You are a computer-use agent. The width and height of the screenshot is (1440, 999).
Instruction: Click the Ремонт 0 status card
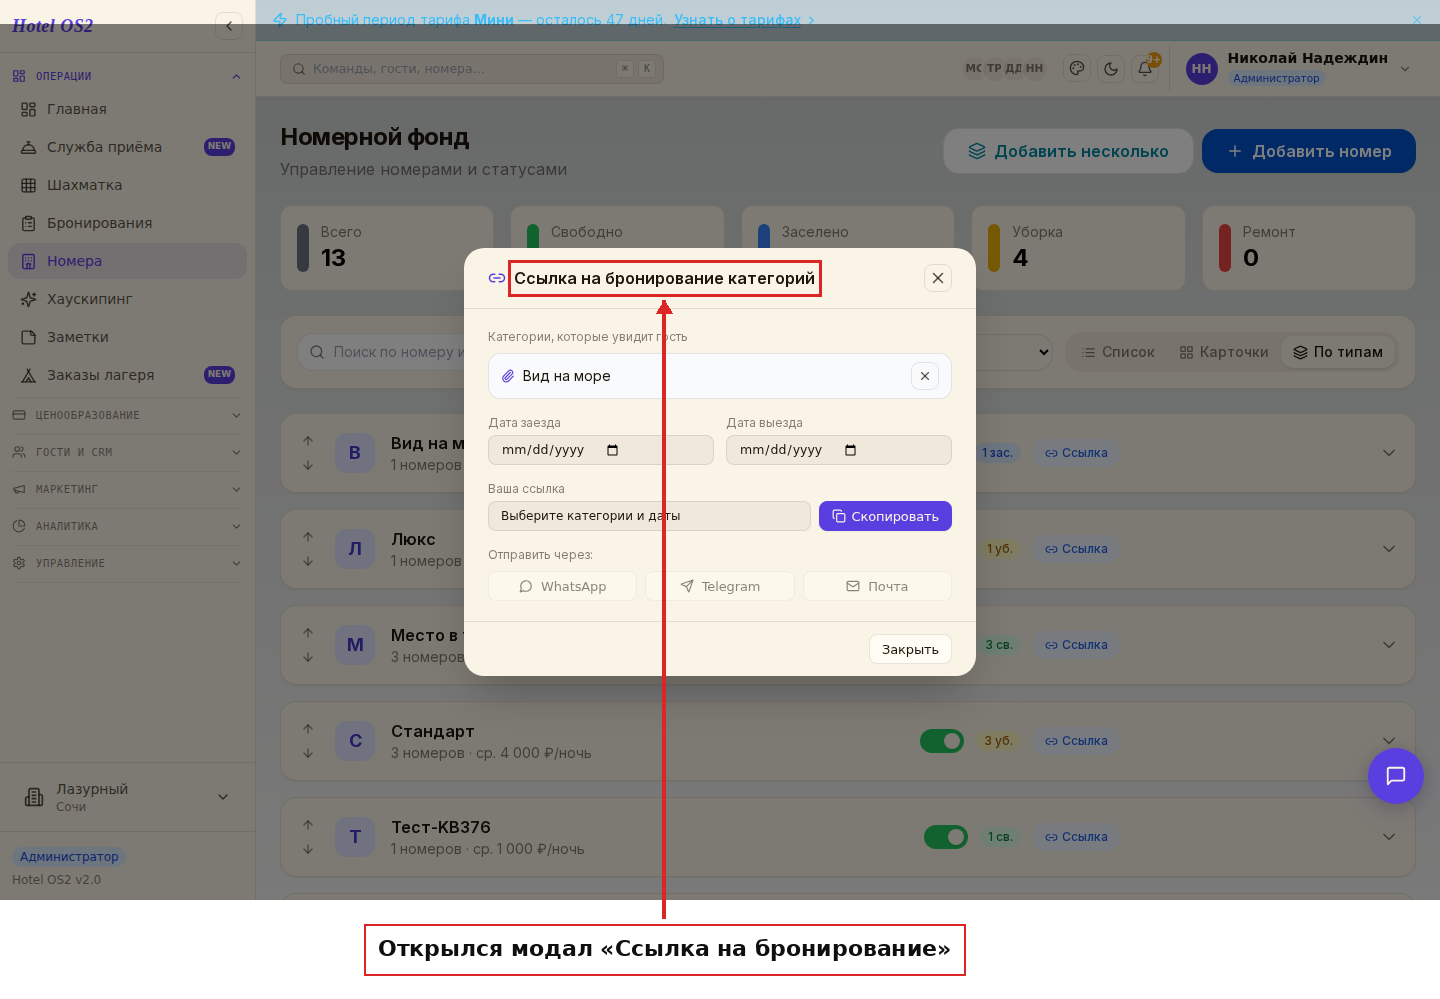1309,248
